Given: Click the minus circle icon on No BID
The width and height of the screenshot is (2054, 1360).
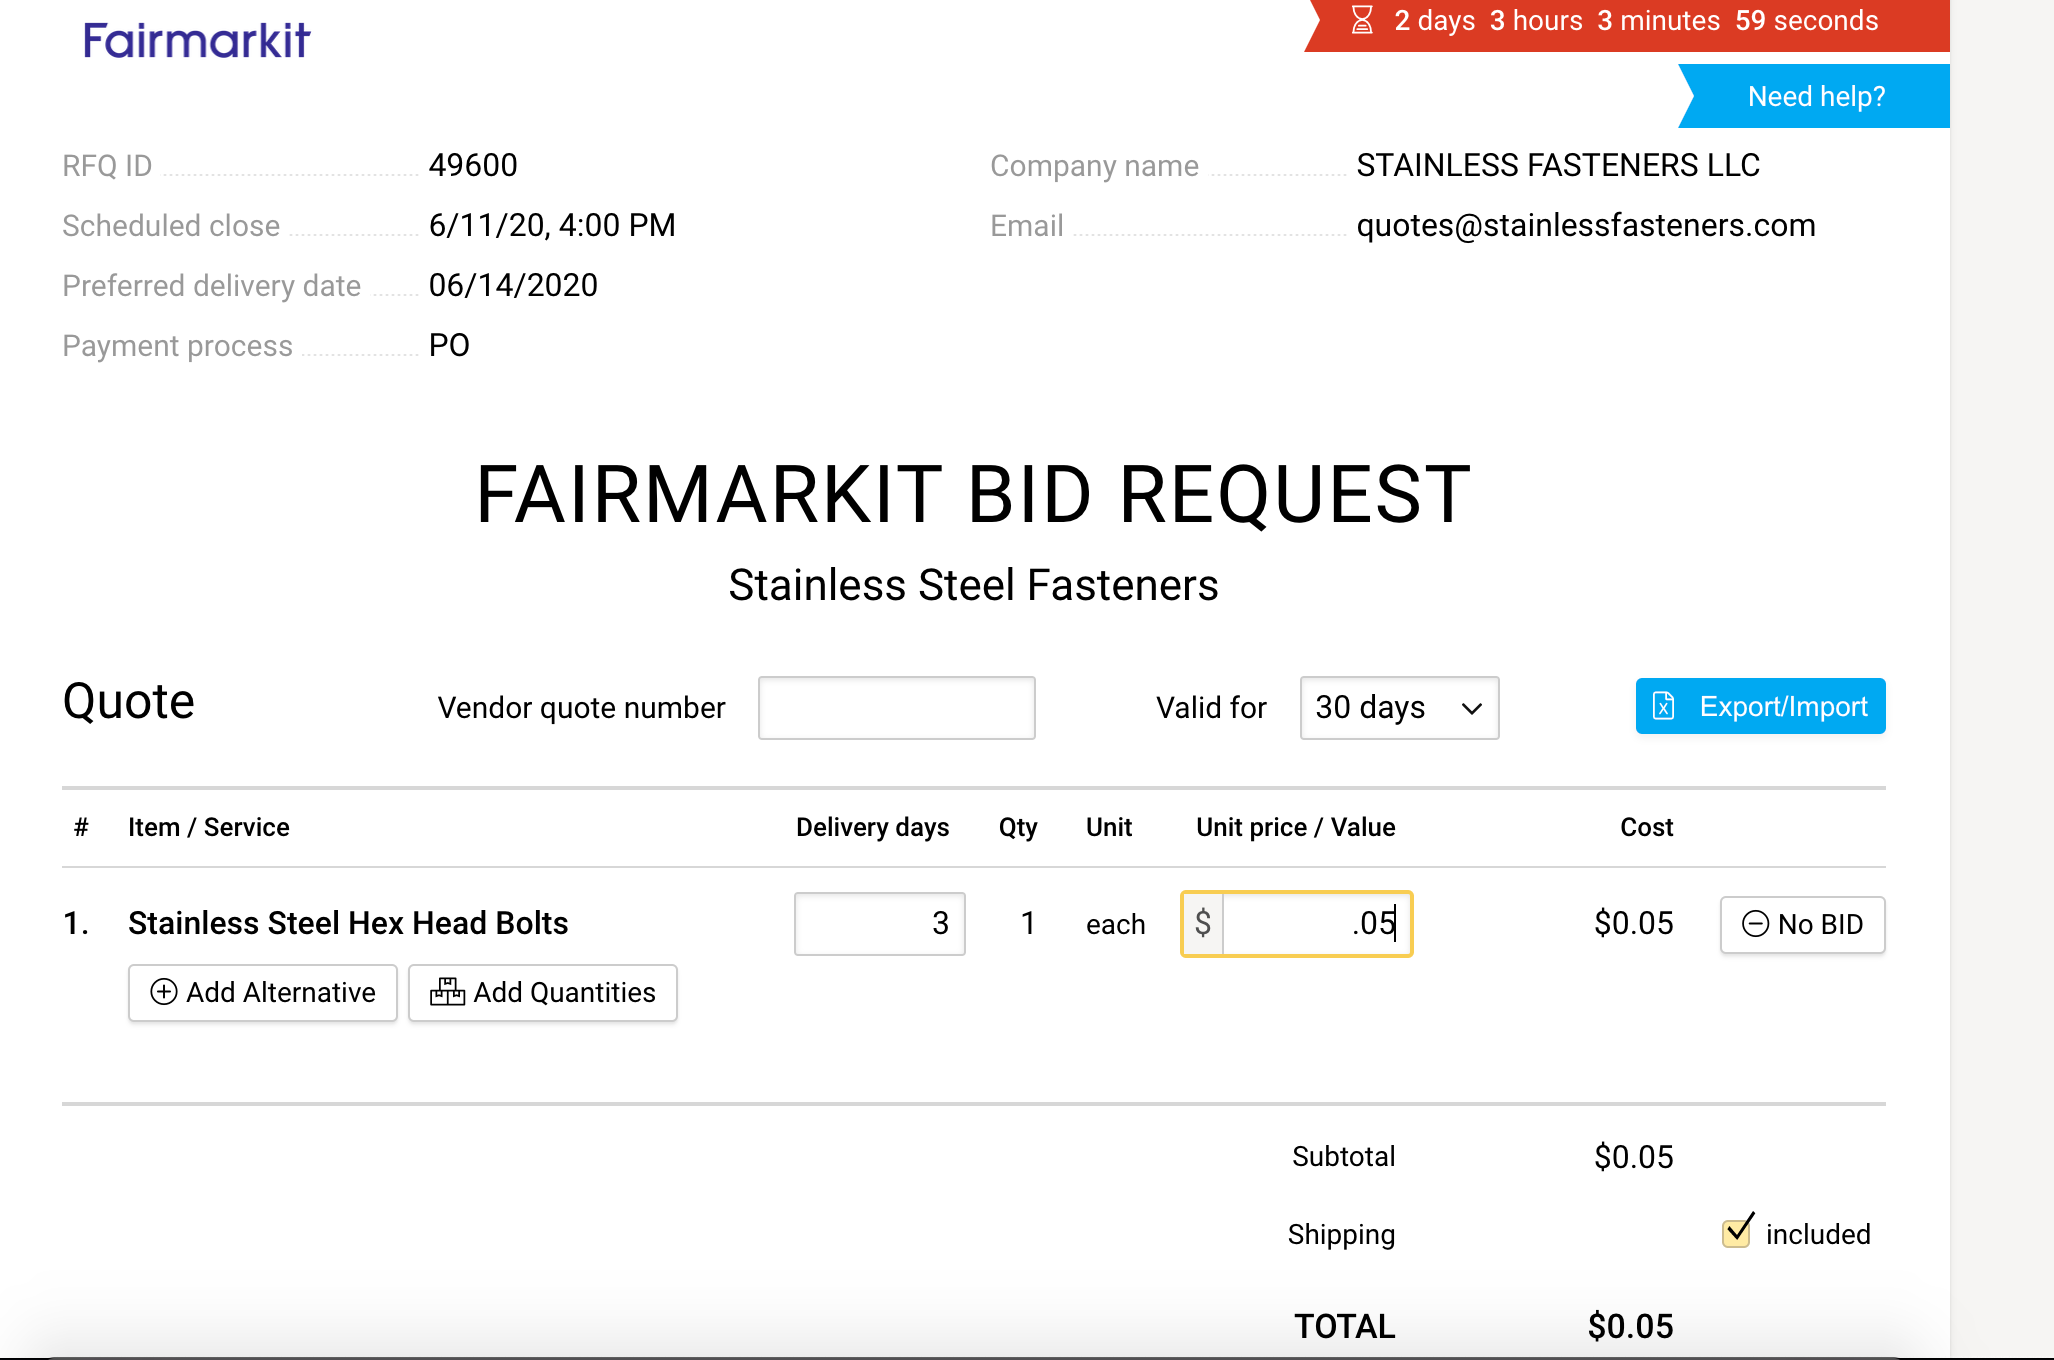Looking at the screenshot, I should click(x=1755, y=923).
